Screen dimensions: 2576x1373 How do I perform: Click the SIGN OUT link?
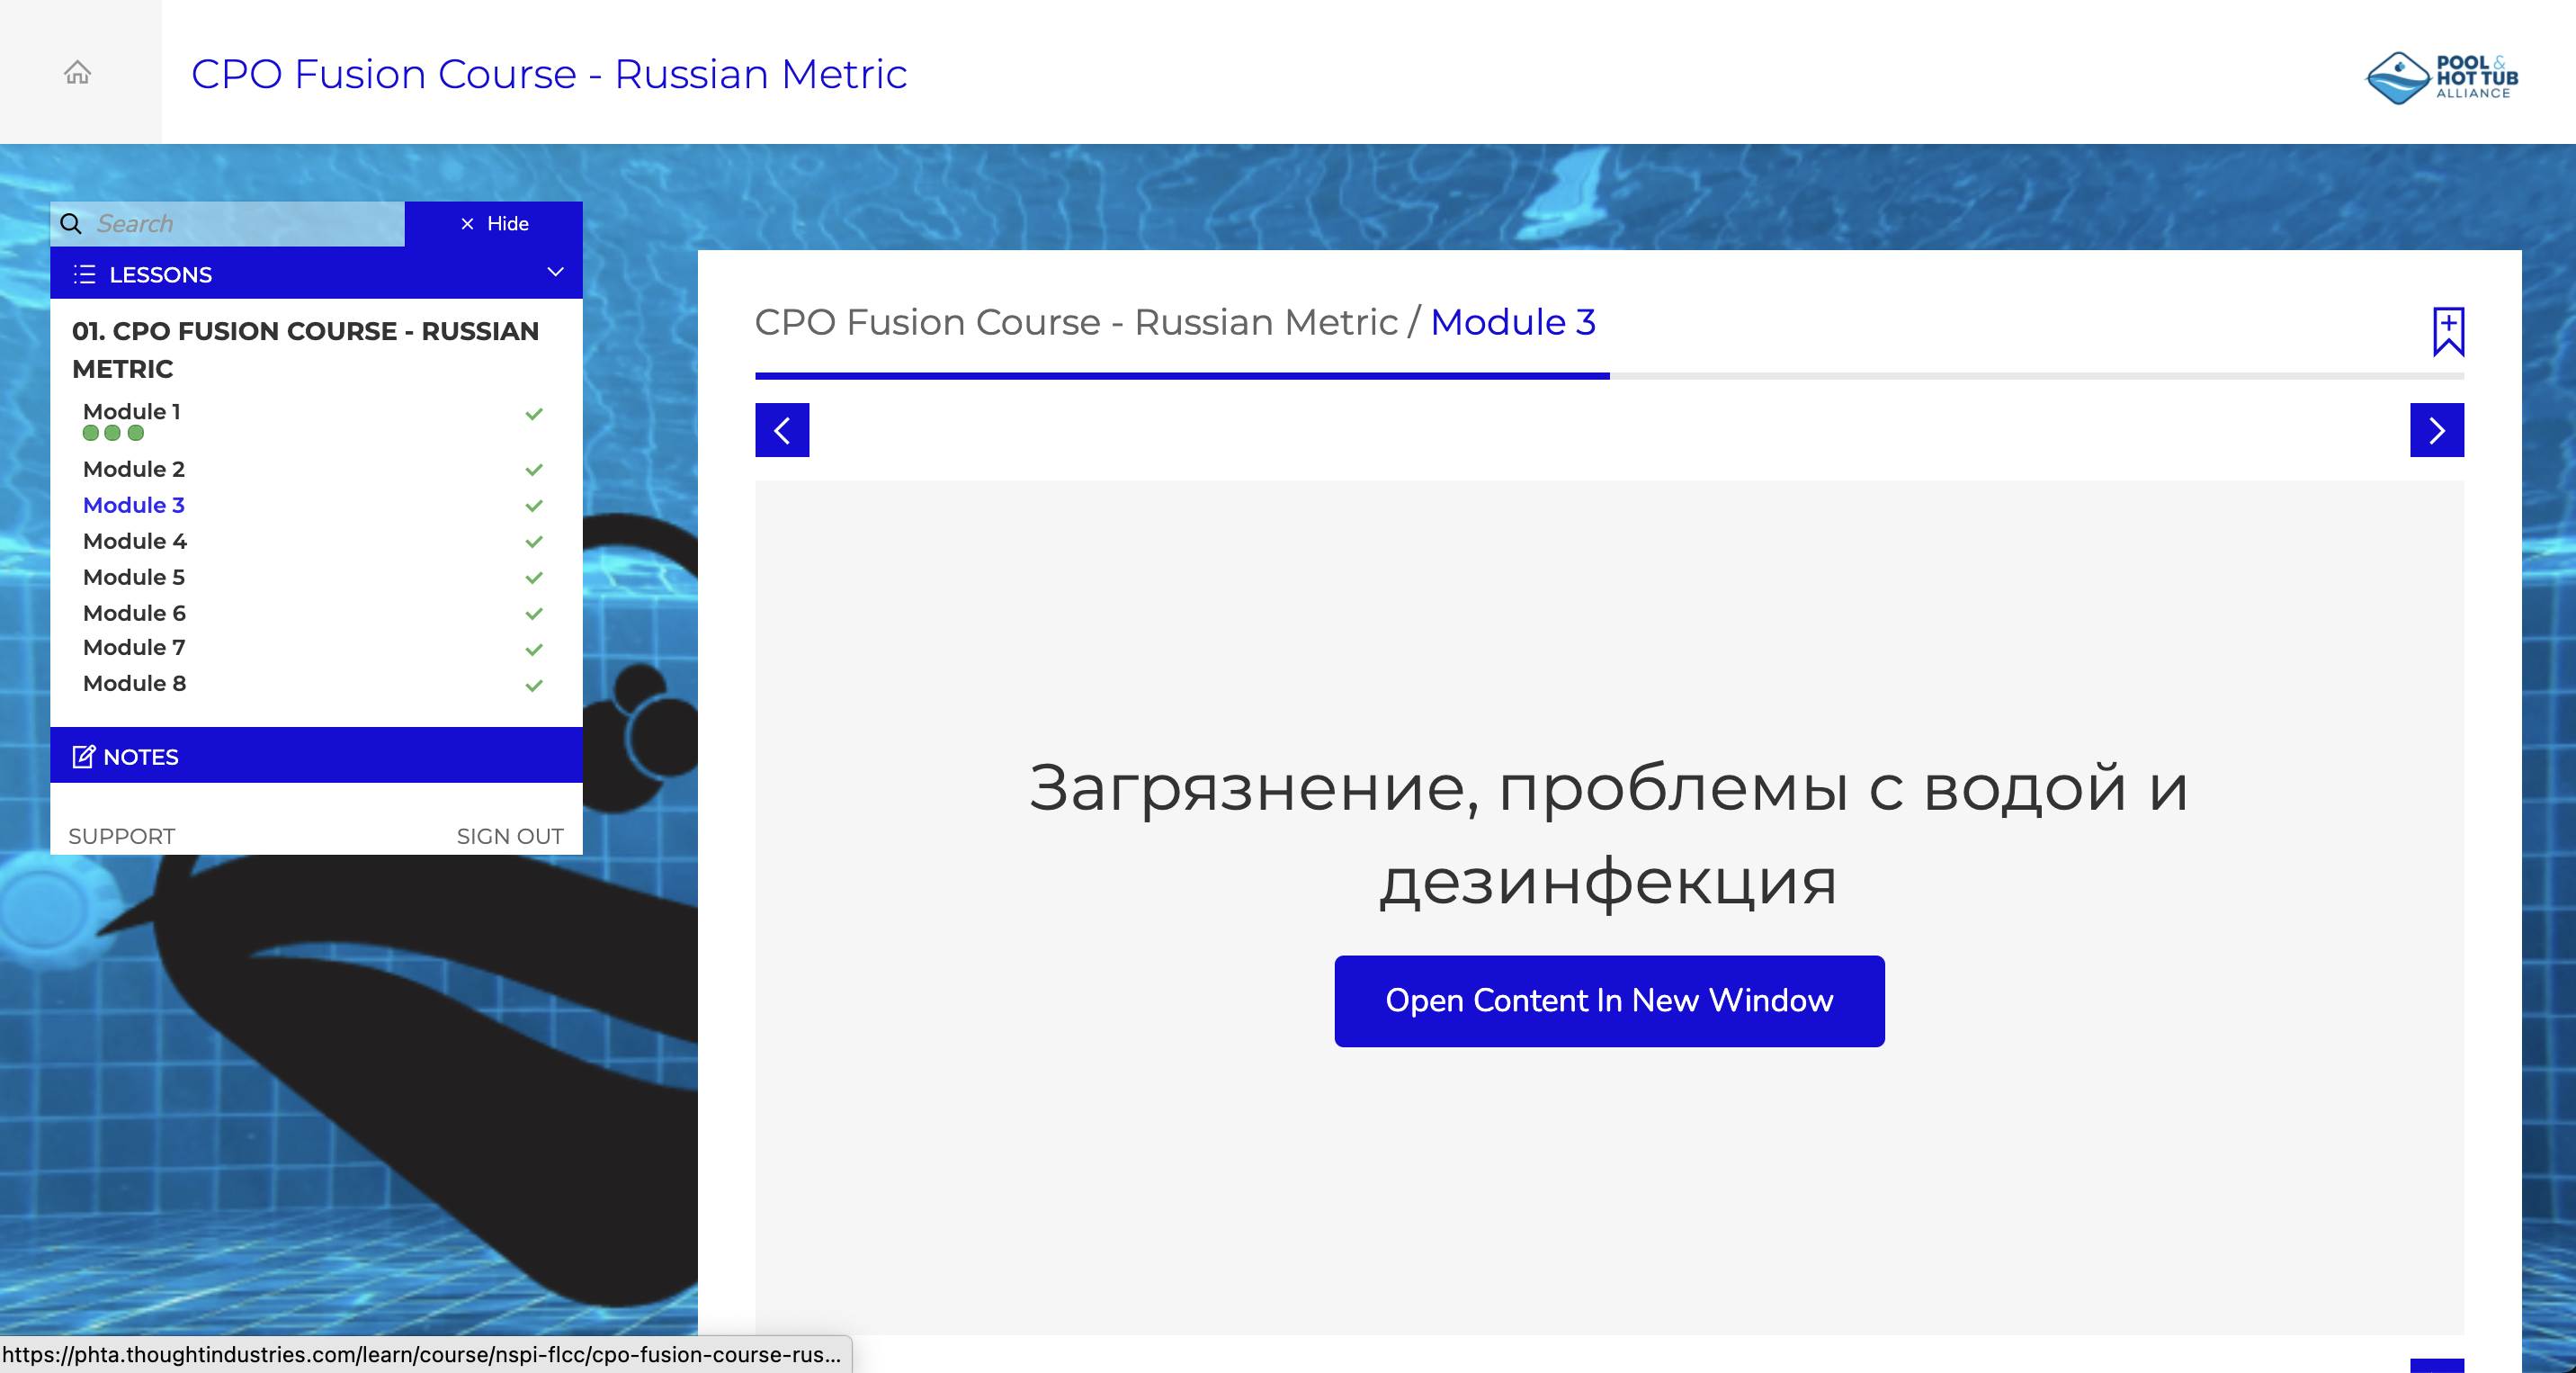click(x=510, y=836)
